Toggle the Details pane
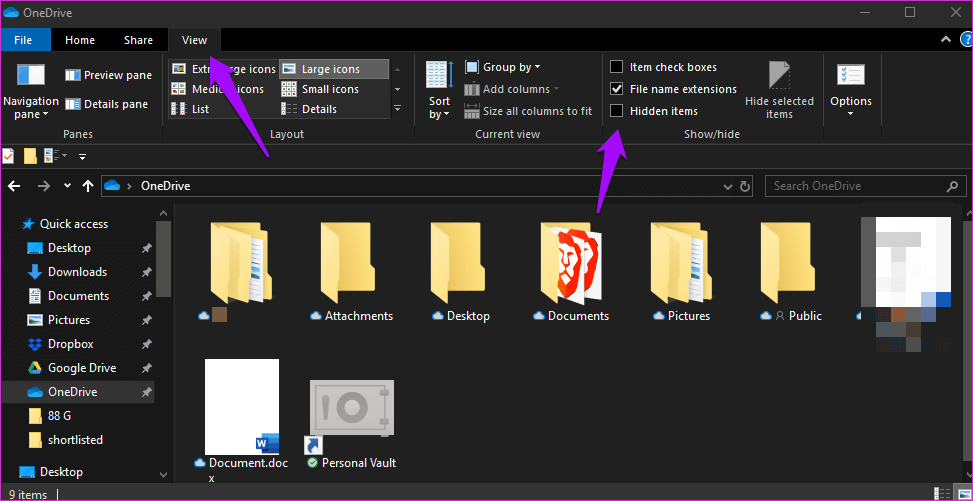Image resolution: width=973 pixels, height=501 pixels. coord(107,104)
